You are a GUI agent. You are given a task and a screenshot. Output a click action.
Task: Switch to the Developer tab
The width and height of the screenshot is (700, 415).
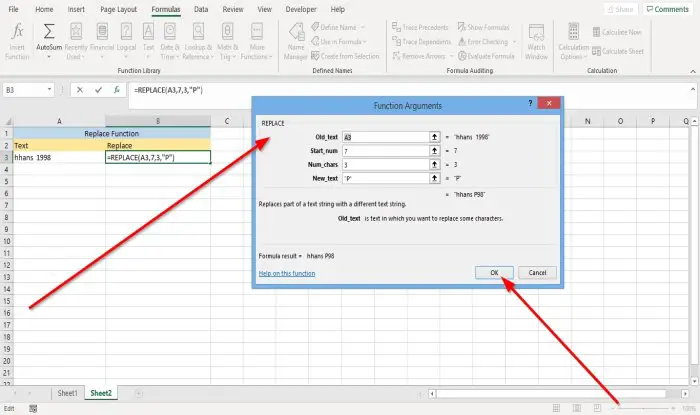(x=301, y=9)
